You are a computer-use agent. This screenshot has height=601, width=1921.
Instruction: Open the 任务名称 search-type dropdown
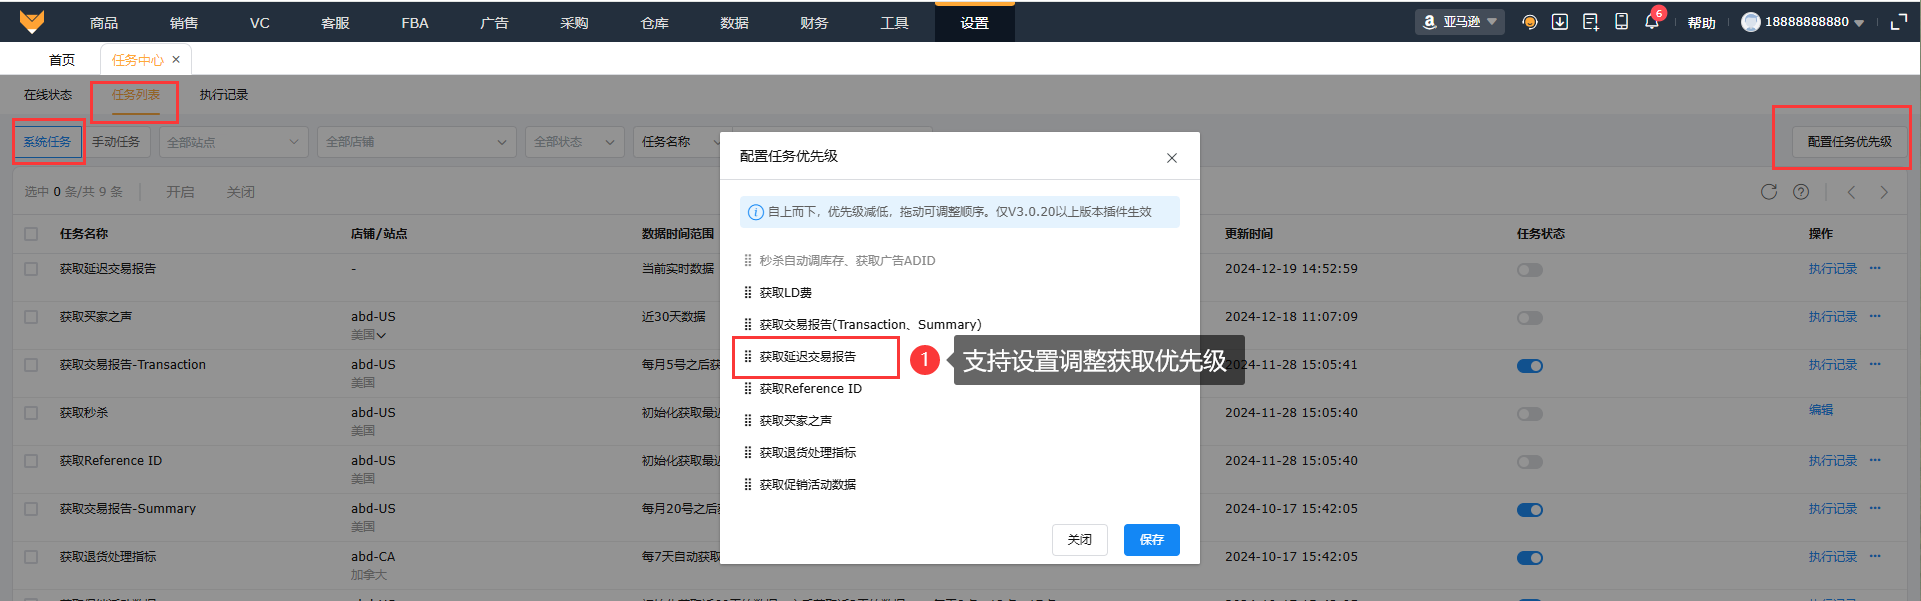(x=680, y=142)
